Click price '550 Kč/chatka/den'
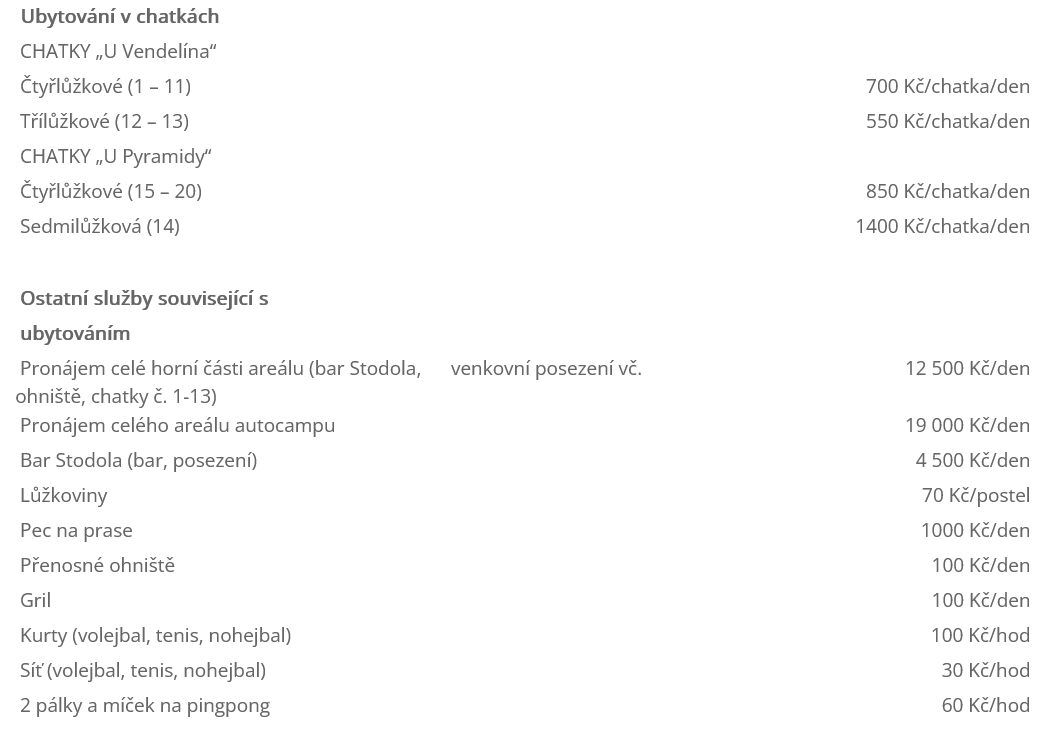Image resolution: width=1058 pixels, height=740 pixels. pos(947,121)
